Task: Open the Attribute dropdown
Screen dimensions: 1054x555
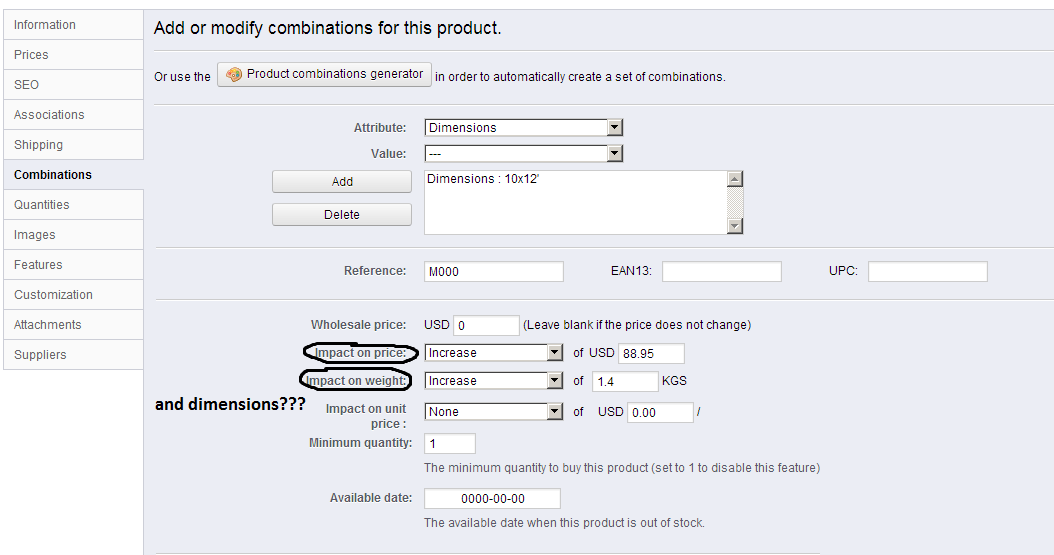Action: [x=524, y=128]
